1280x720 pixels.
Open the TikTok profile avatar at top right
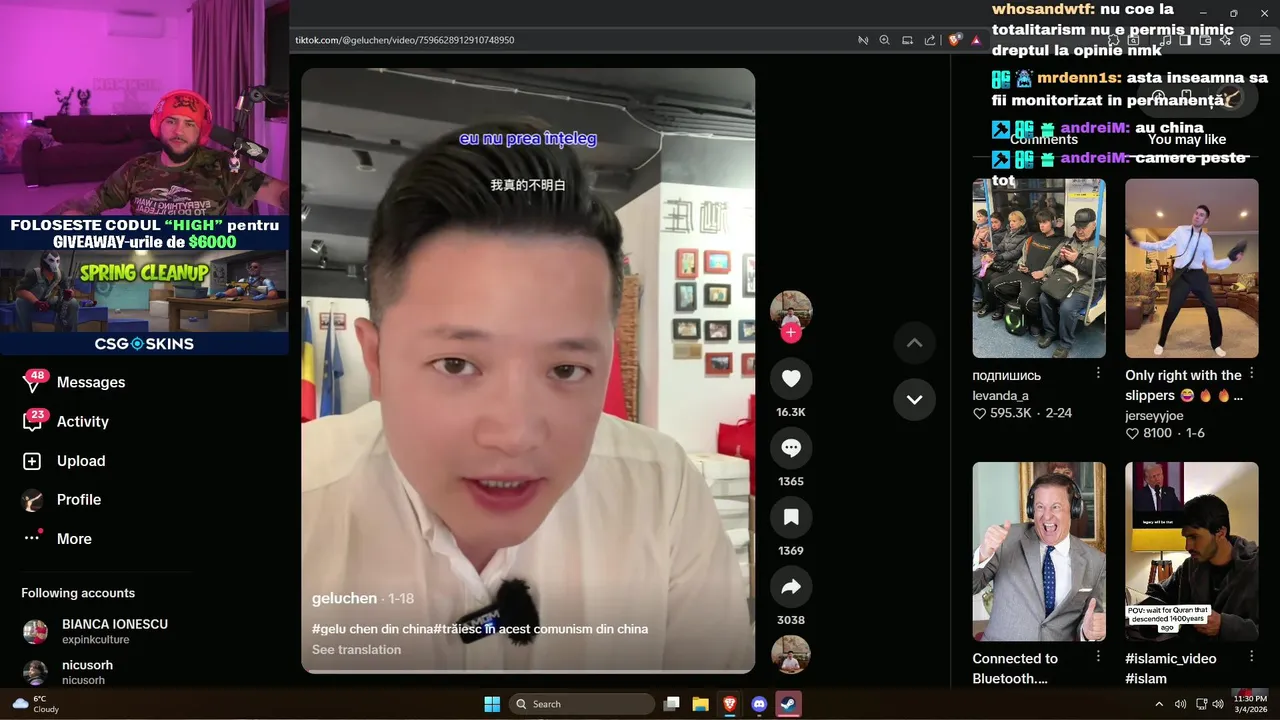(x=1232, y=97)
